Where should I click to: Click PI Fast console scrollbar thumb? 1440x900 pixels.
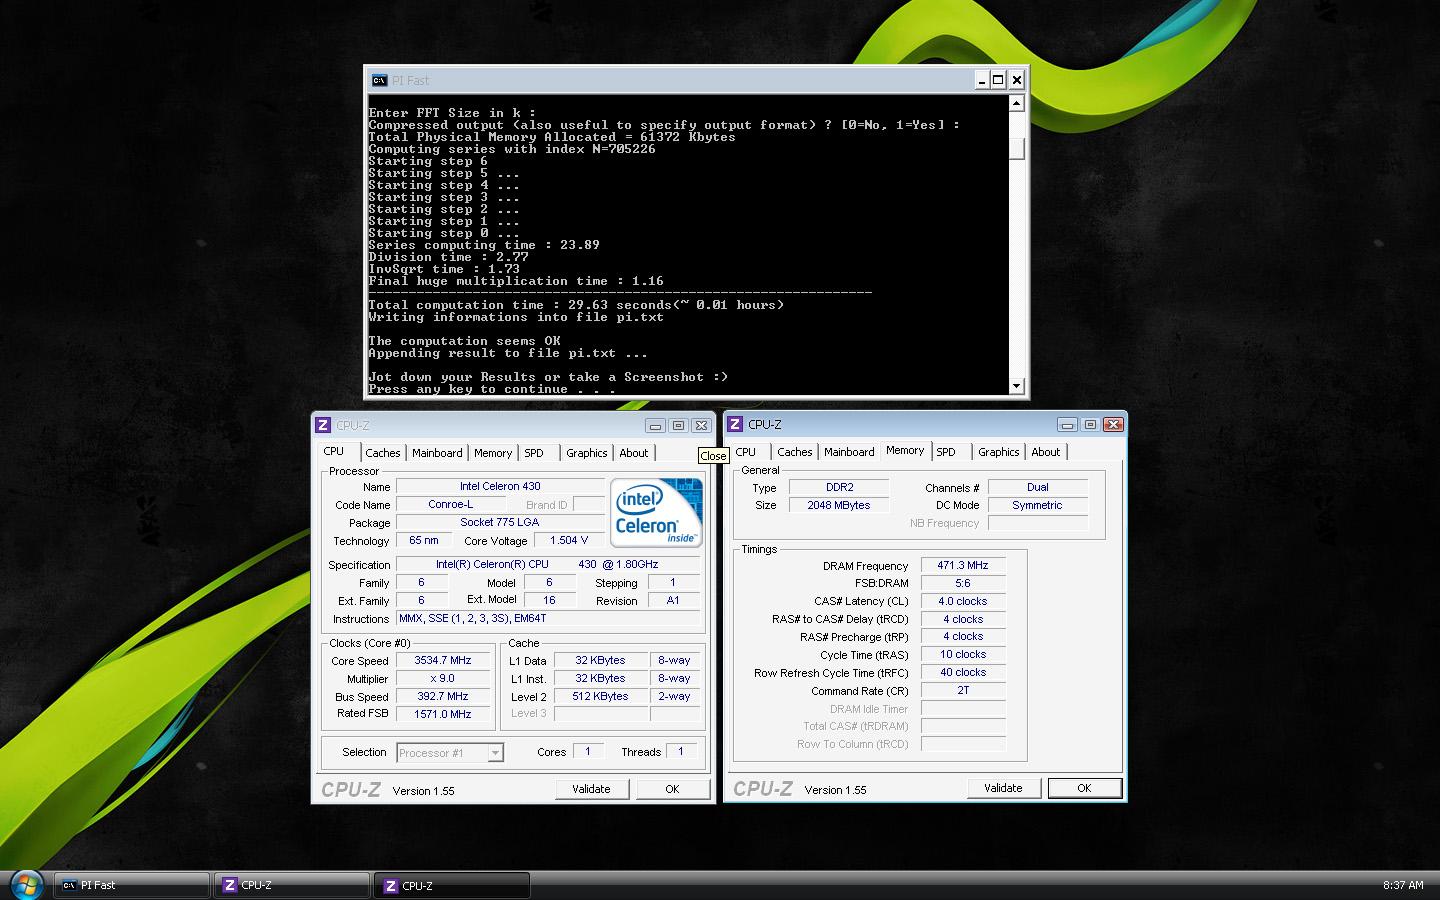point(1016,148)
